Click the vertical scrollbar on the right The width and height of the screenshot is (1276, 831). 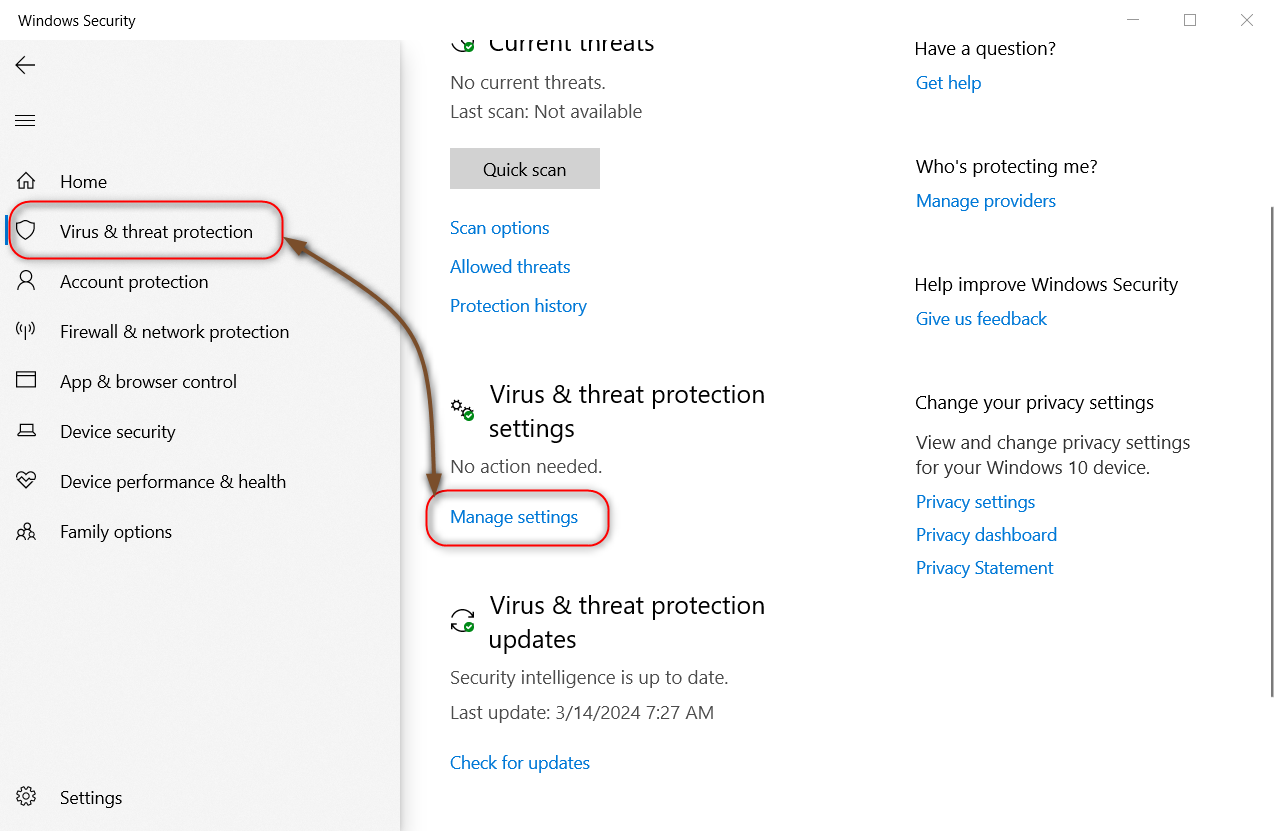coord(1271,450)
